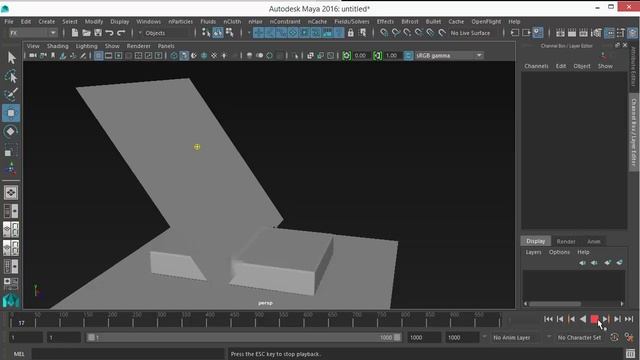The image size is (640, 360).
Task: Open Layers menu in Layer Editor
Action: [533, 252]
